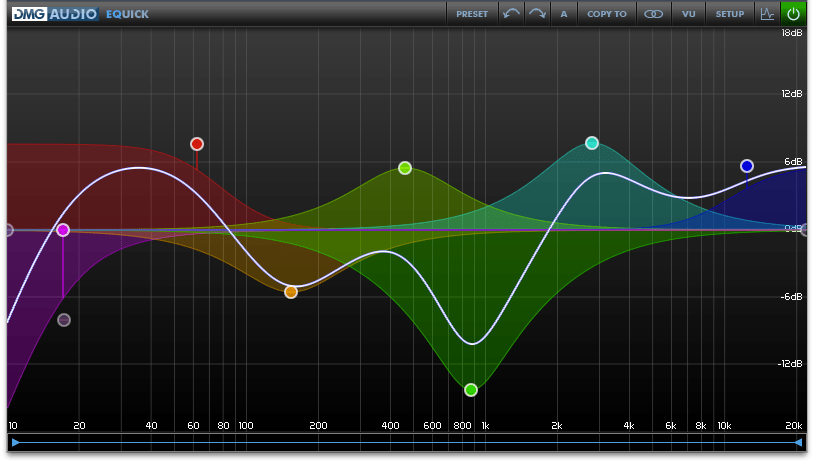Open the COPY TO menu
This screenshot has width=814, height=462.
coord(607,14)
